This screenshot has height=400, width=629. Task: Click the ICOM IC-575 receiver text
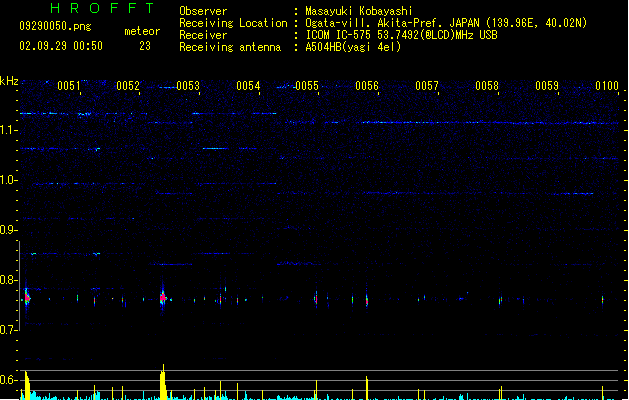(401, 35)
